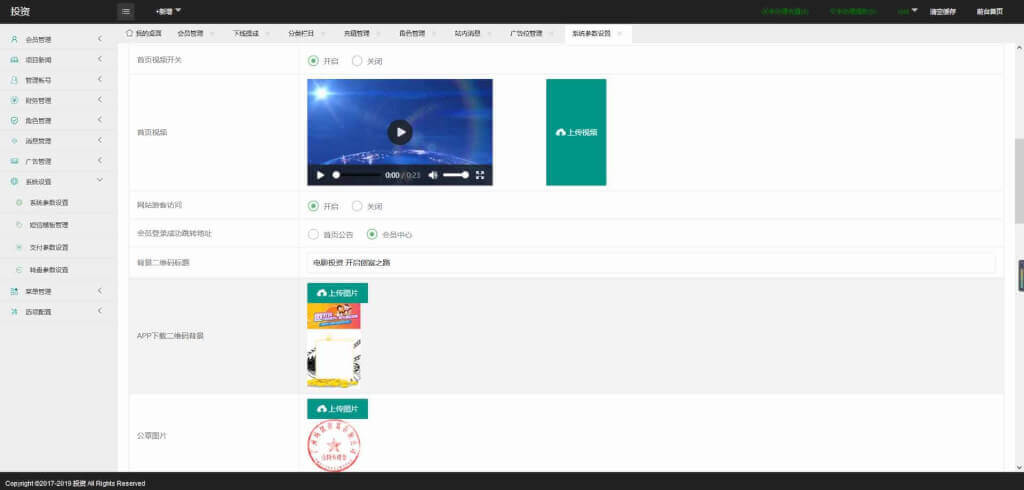Expand 财务管理 sidebar menu chevron
Image resolution: width=1024 pixels, height=490 pixels.
(100, 100)
